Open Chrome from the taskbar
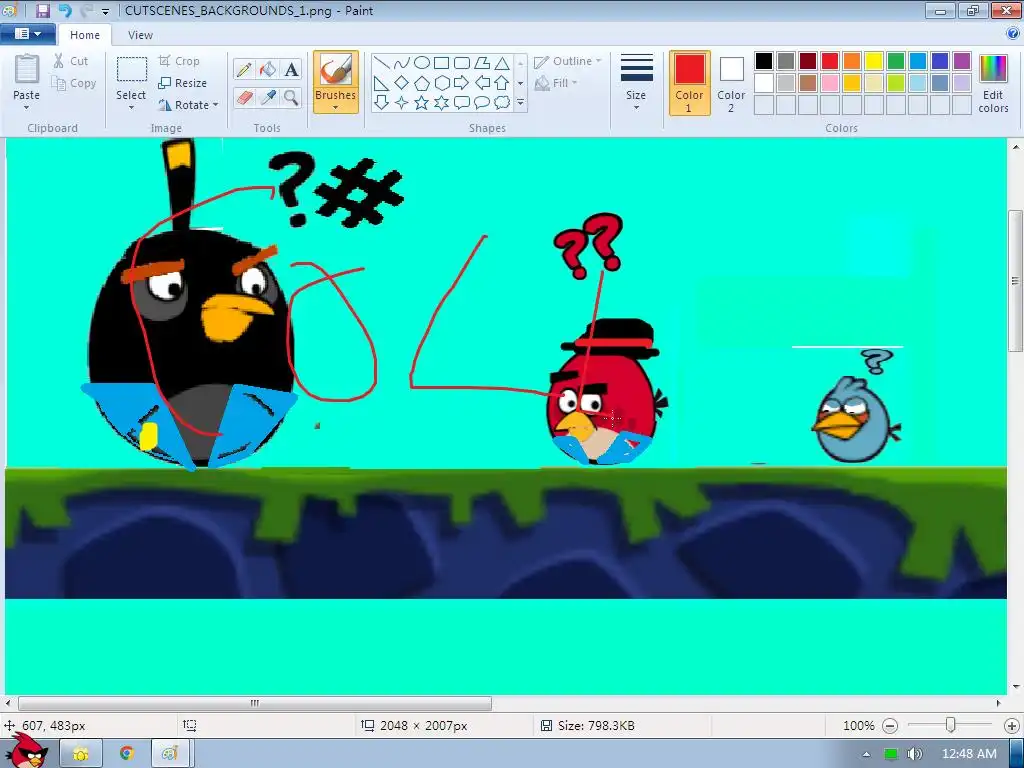 coord(127,754)
